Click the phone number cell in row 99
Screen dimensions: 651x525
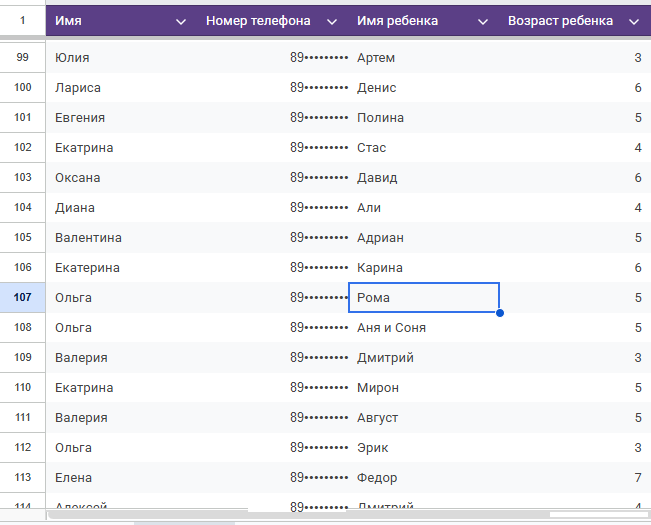[x=273, y=58]
